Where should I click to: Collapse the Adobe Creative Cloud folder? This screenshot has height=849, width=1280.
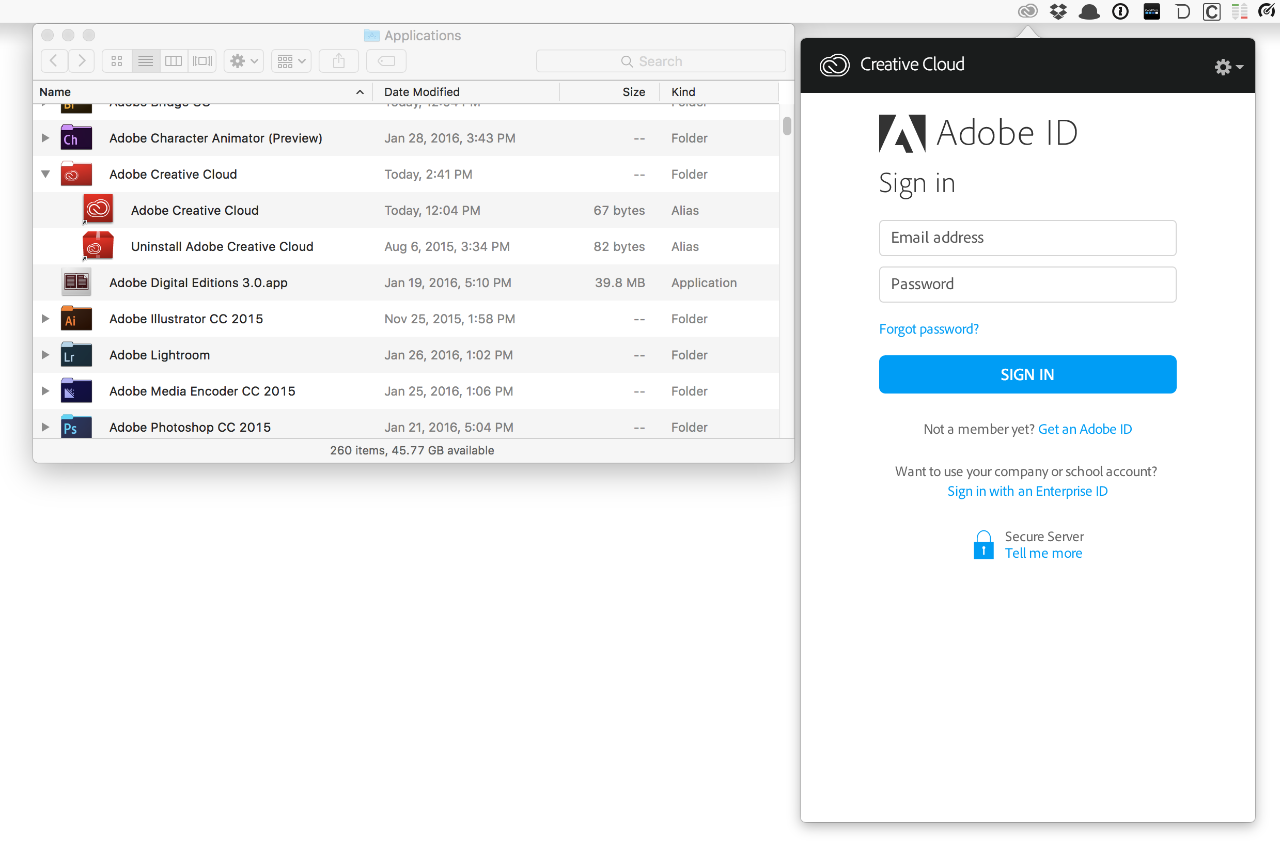coord(45,174)
